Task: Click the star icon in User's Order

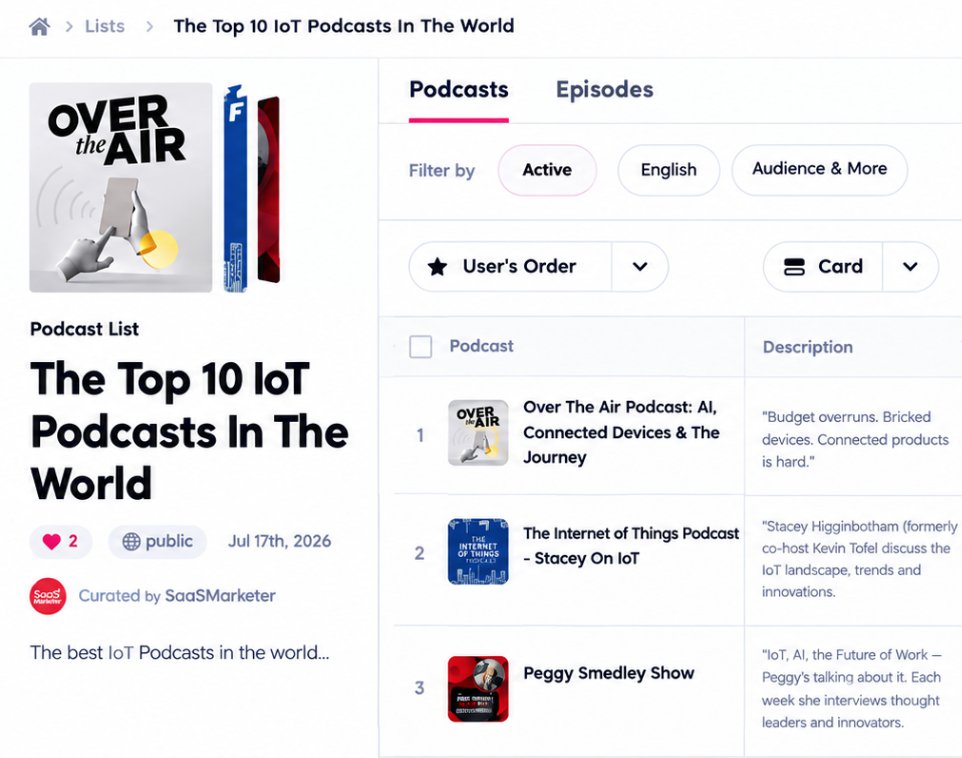Action: [437, 266]
